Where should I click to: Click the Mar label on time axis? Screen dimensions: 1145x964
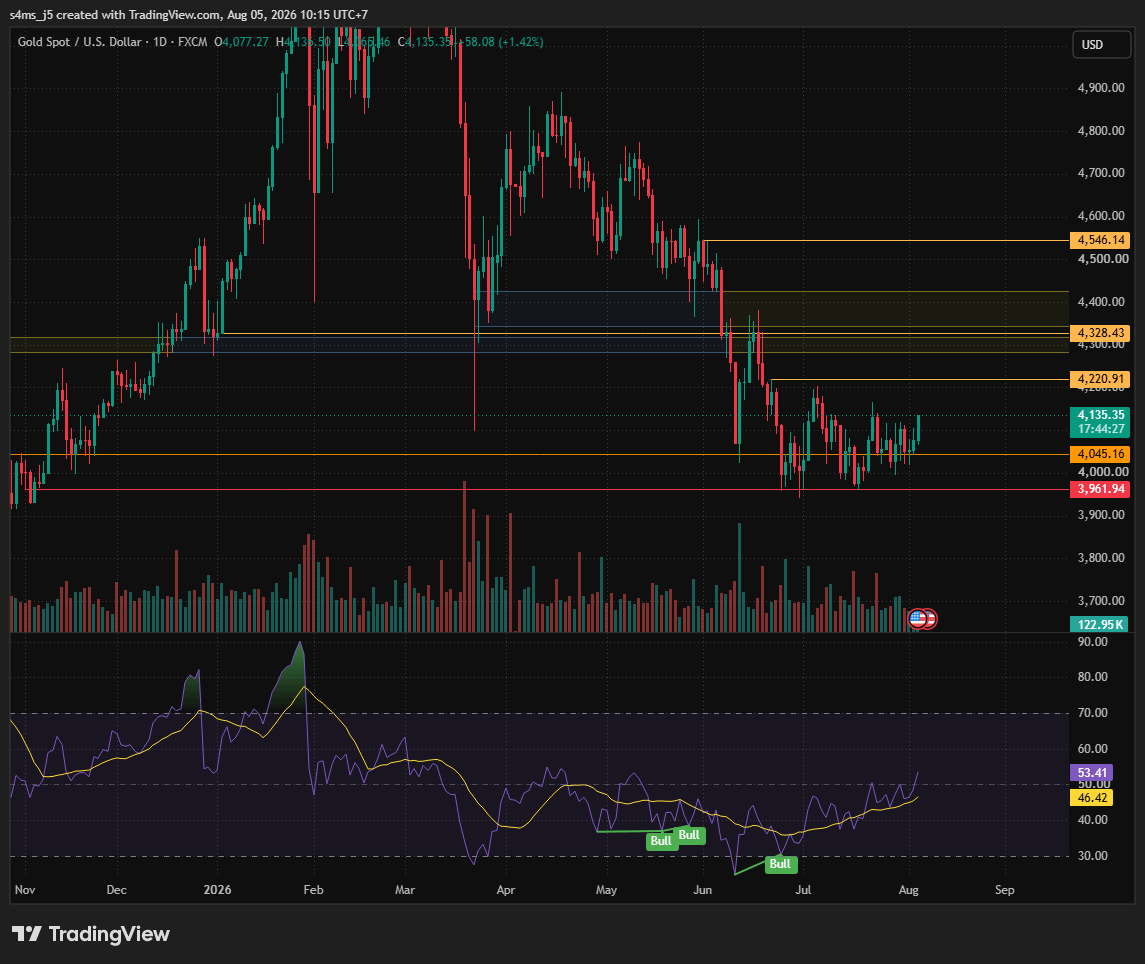405,890
